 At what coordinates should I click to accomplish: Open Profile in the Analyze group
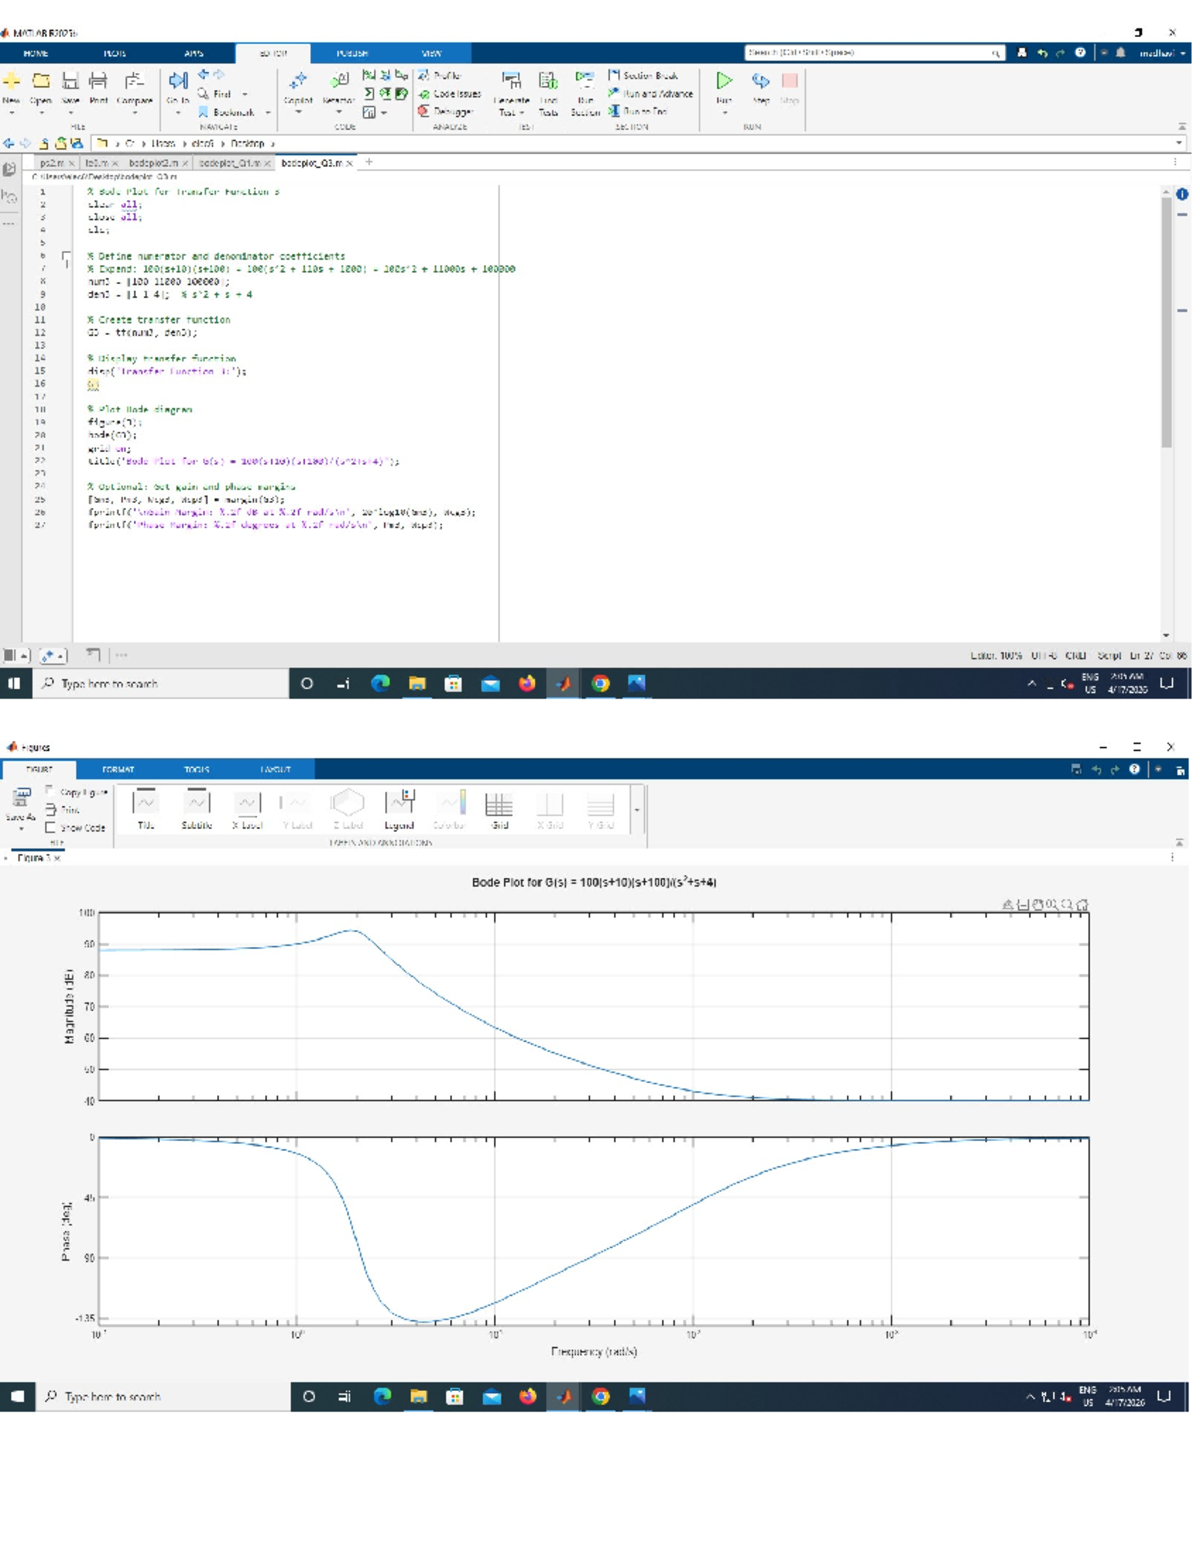439,75
